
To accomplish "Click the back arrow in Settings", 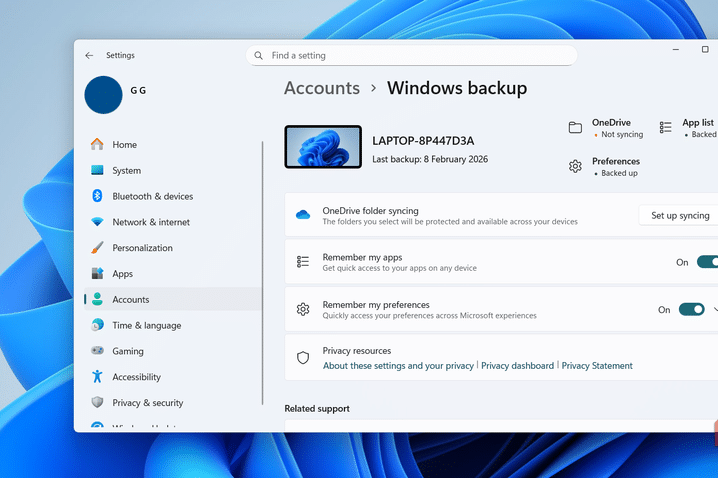I will pos(89,55).
